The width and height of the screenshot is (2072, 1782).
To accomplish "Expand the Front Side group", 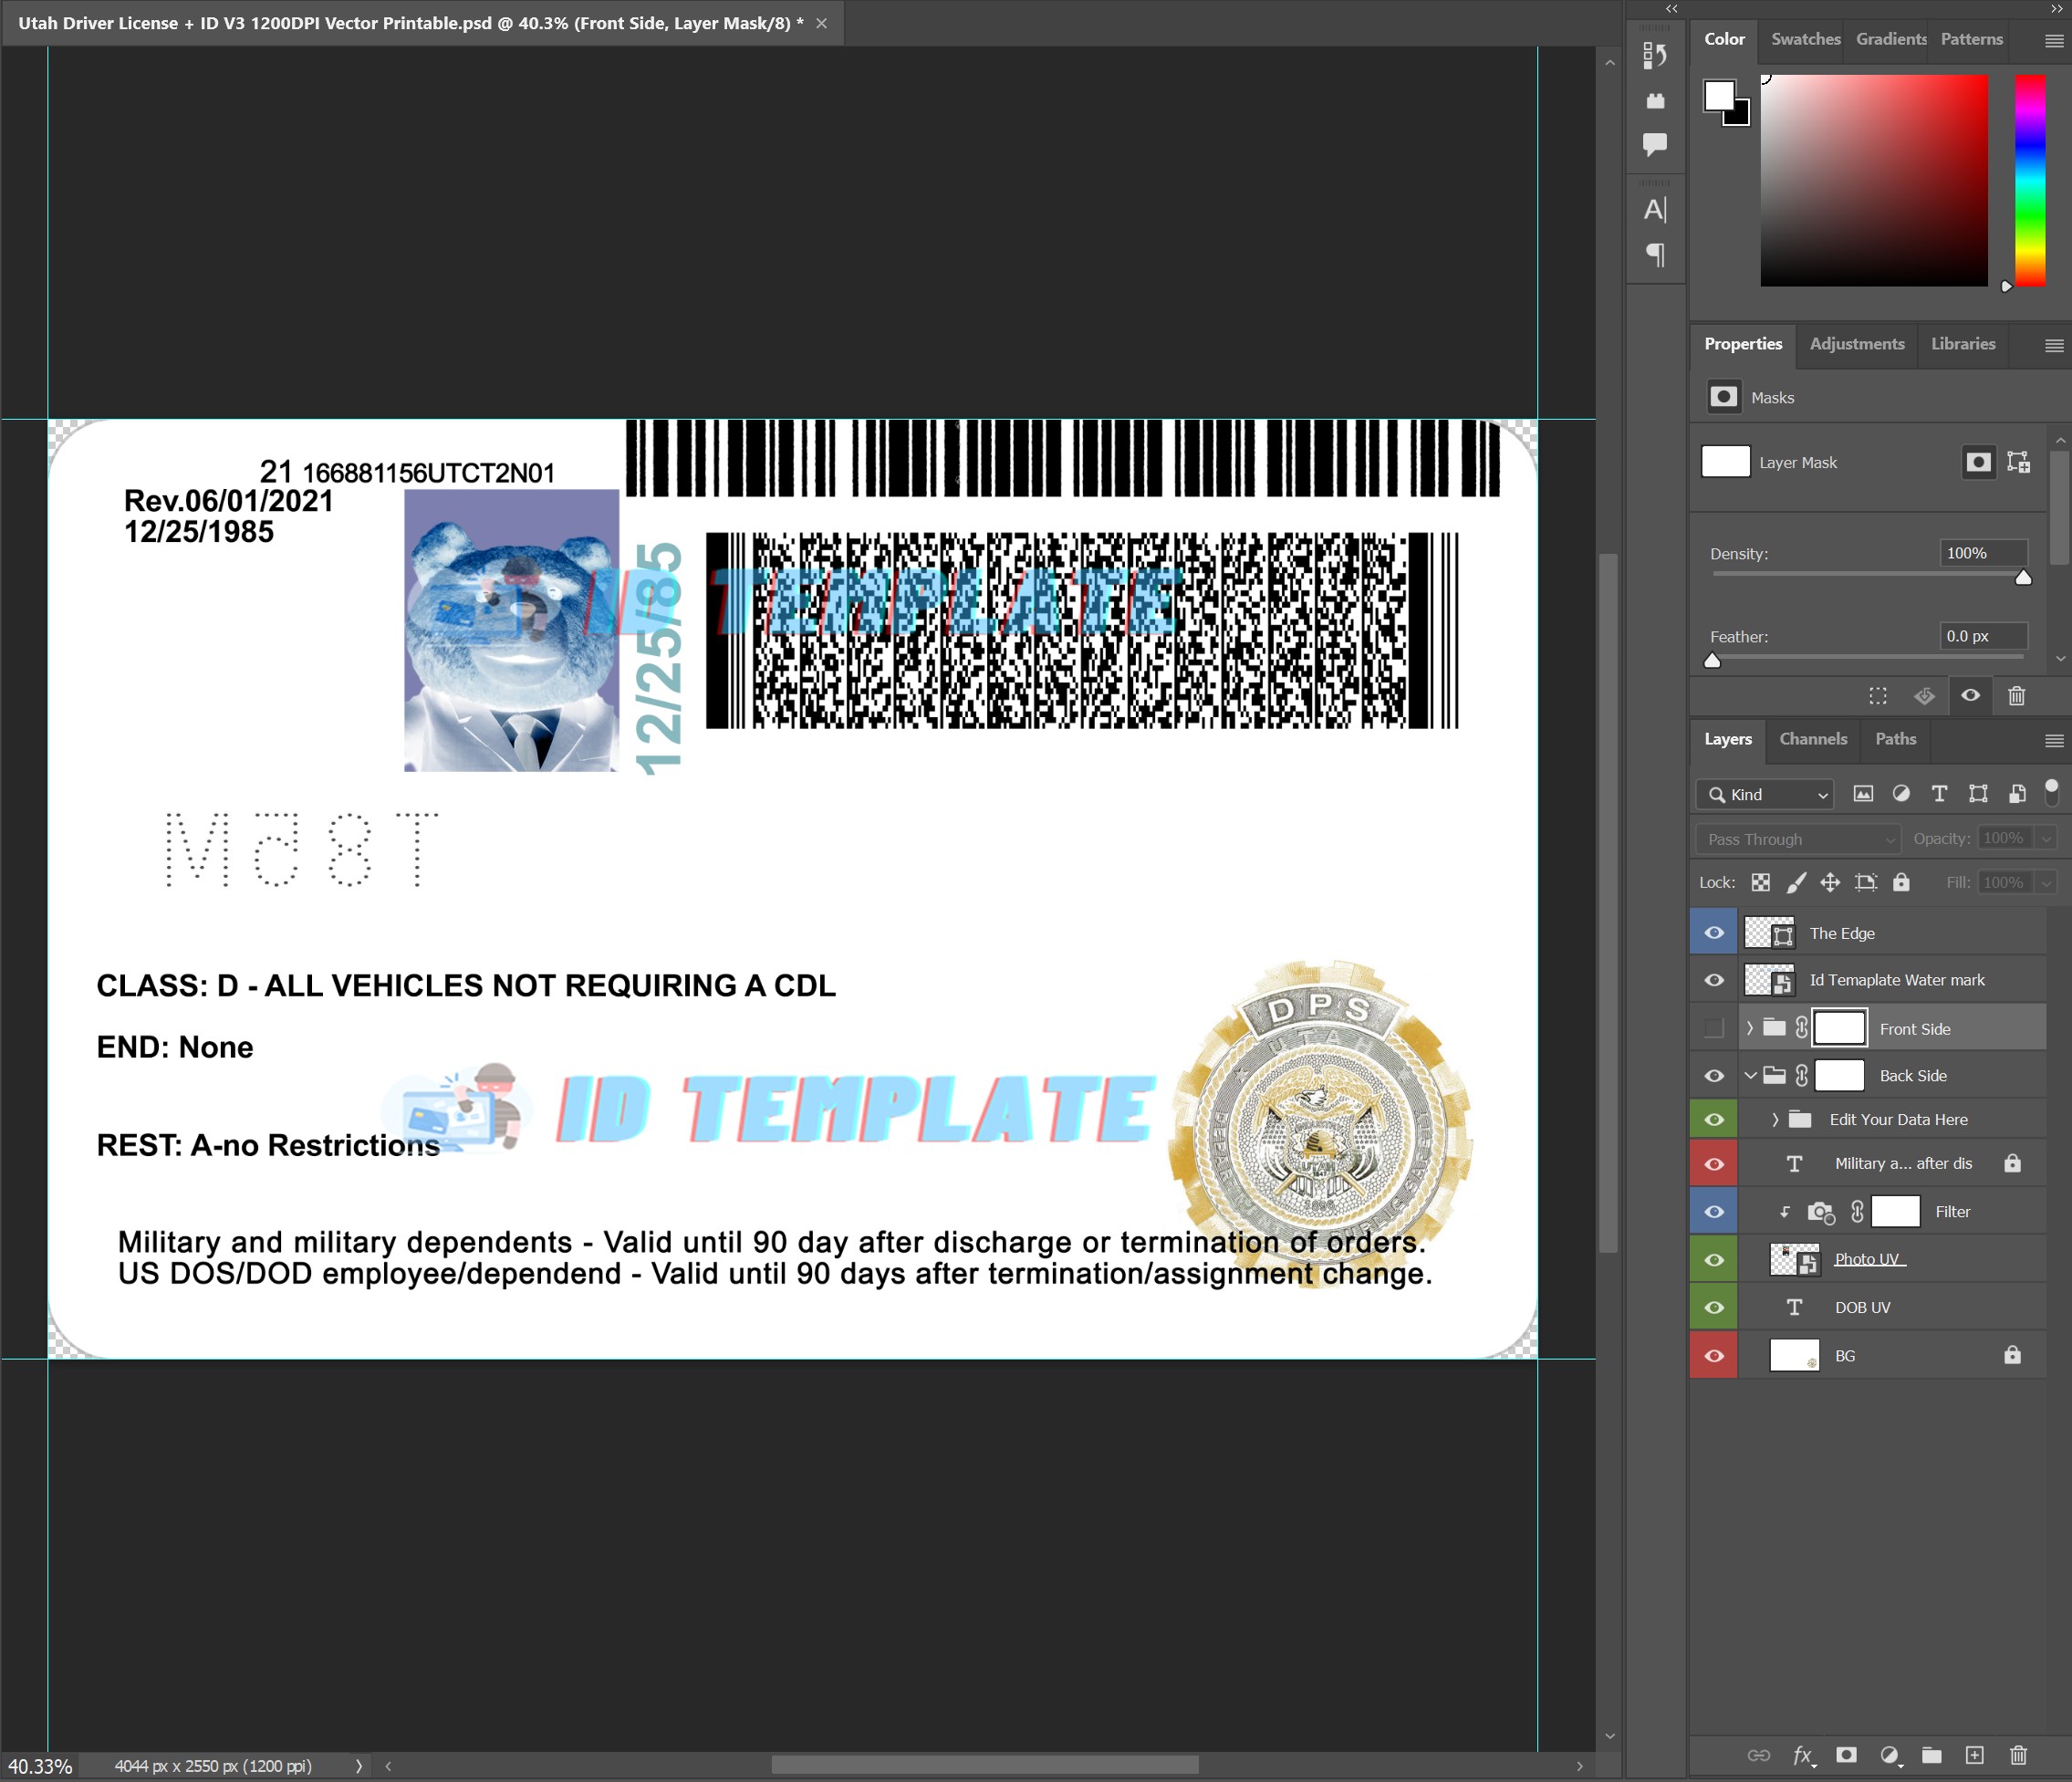I will coord(1750,1028).
